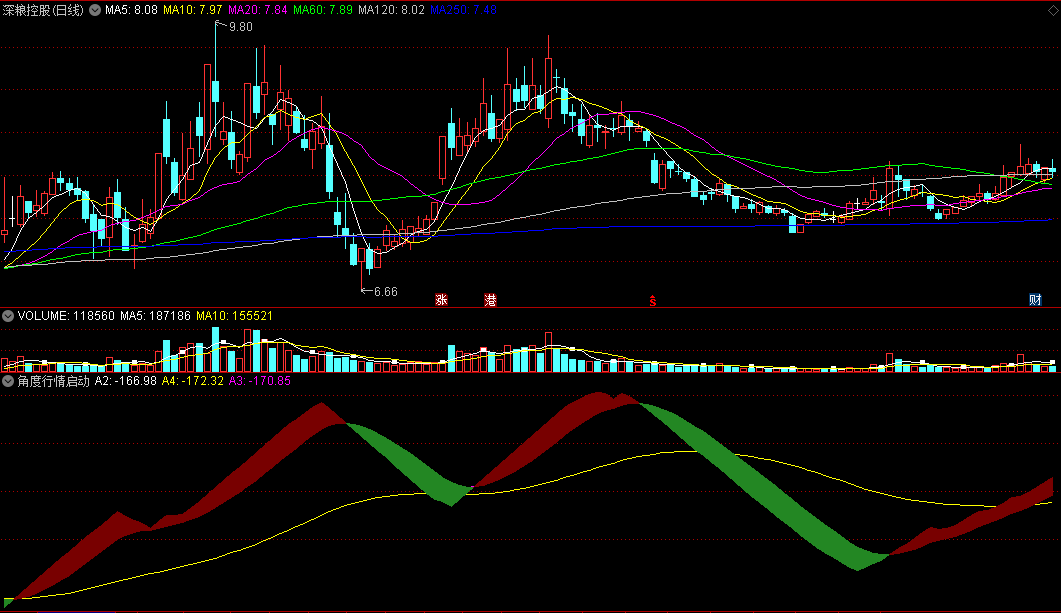Viewport: 1061px width, 613px height.
Task: Select the 深粮控股(日线) chart title
Action: [x=43, y=10]
